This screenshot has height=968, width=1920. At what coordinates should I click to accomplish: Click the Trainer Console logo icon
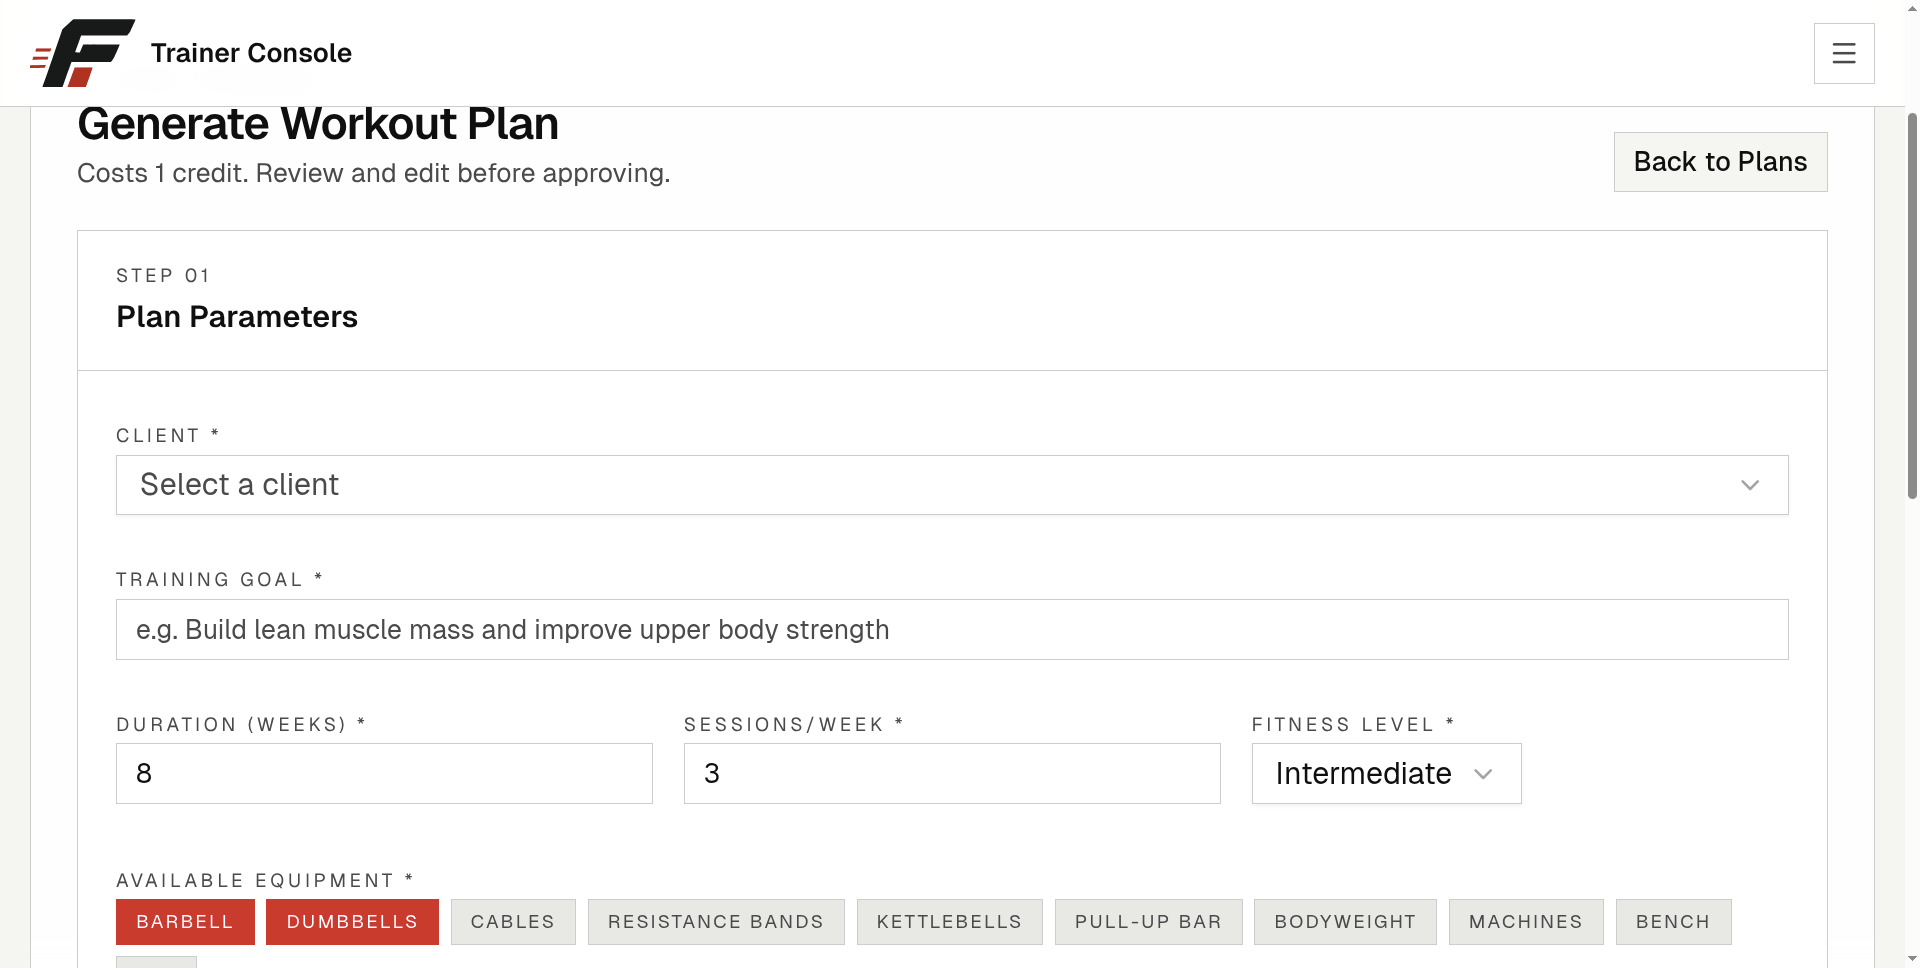pos(83,53)
